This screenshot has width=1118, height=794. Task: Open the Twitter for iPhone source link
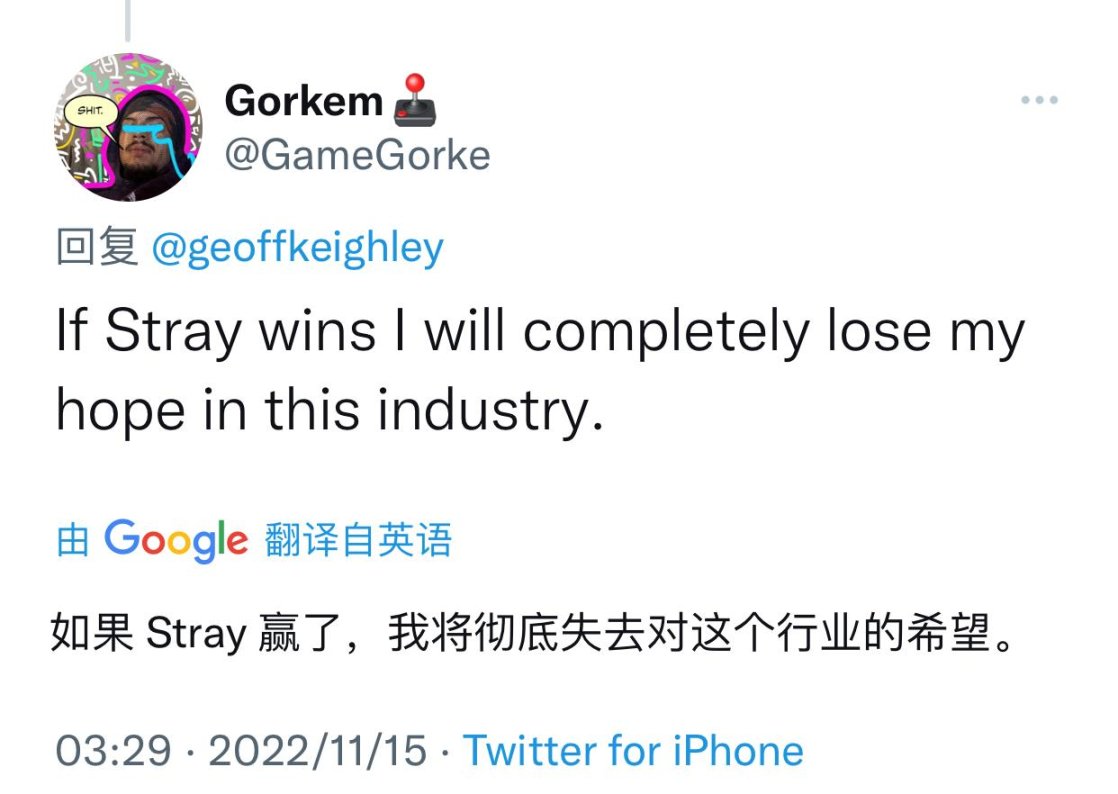coord(633,751)
